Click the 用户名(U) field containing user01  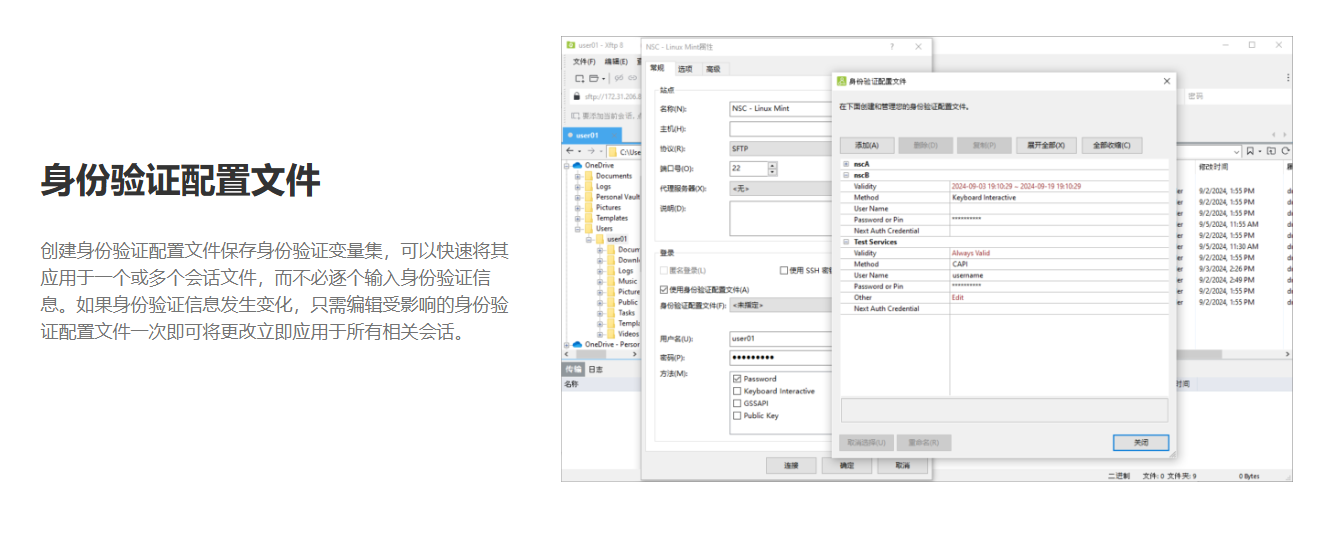pos(780,338)
